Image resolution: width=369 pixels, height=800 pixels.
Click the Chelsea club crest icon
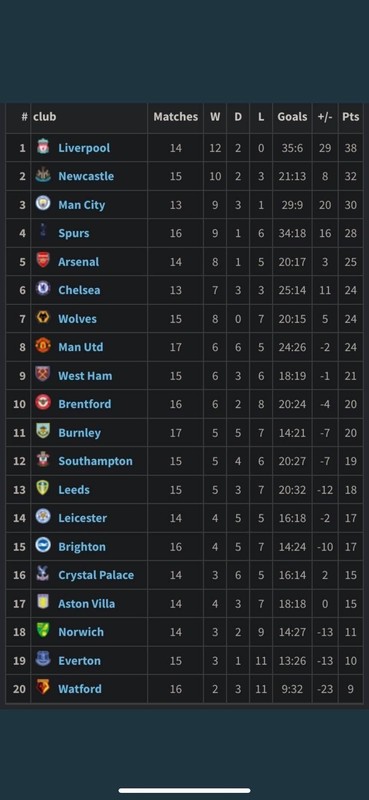(43, 289)
